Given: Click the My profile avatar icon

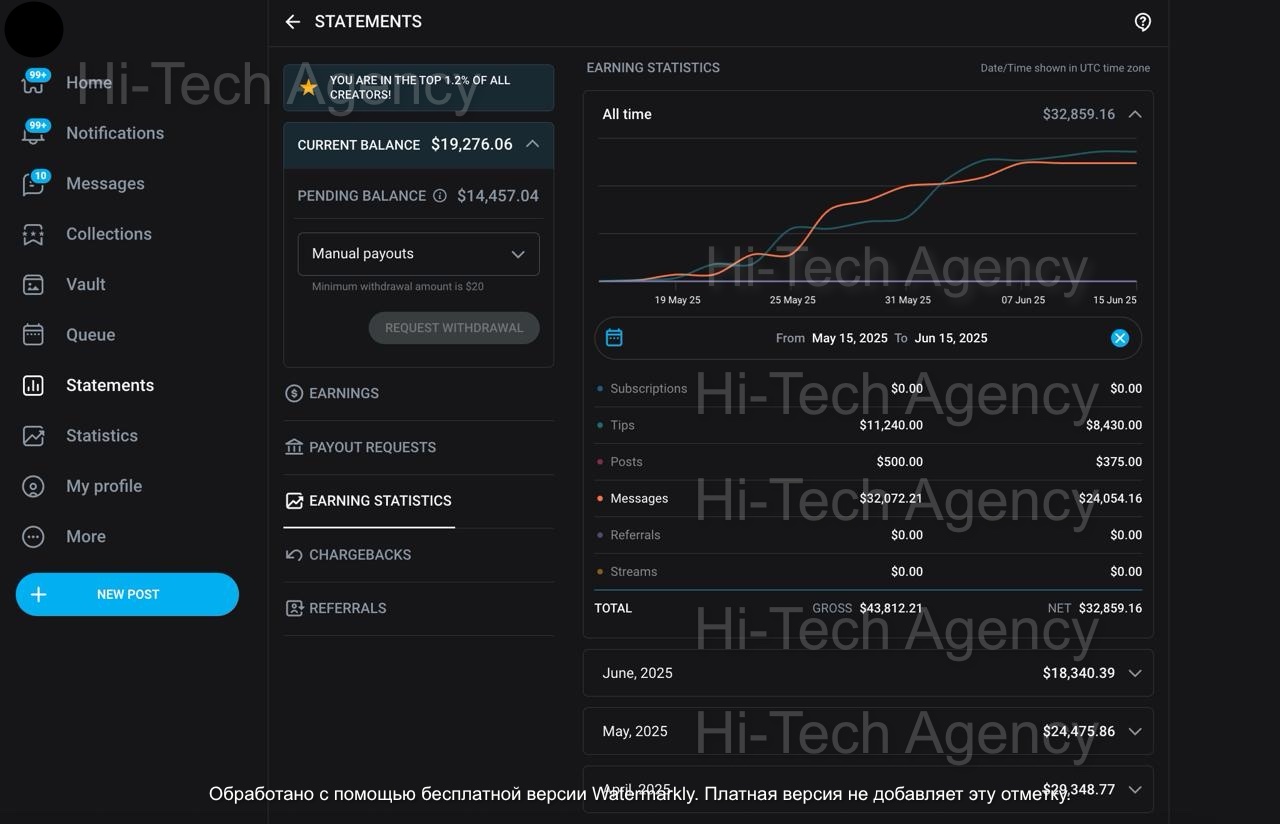Looking at the screenshot, I should [x=33, y=486].
